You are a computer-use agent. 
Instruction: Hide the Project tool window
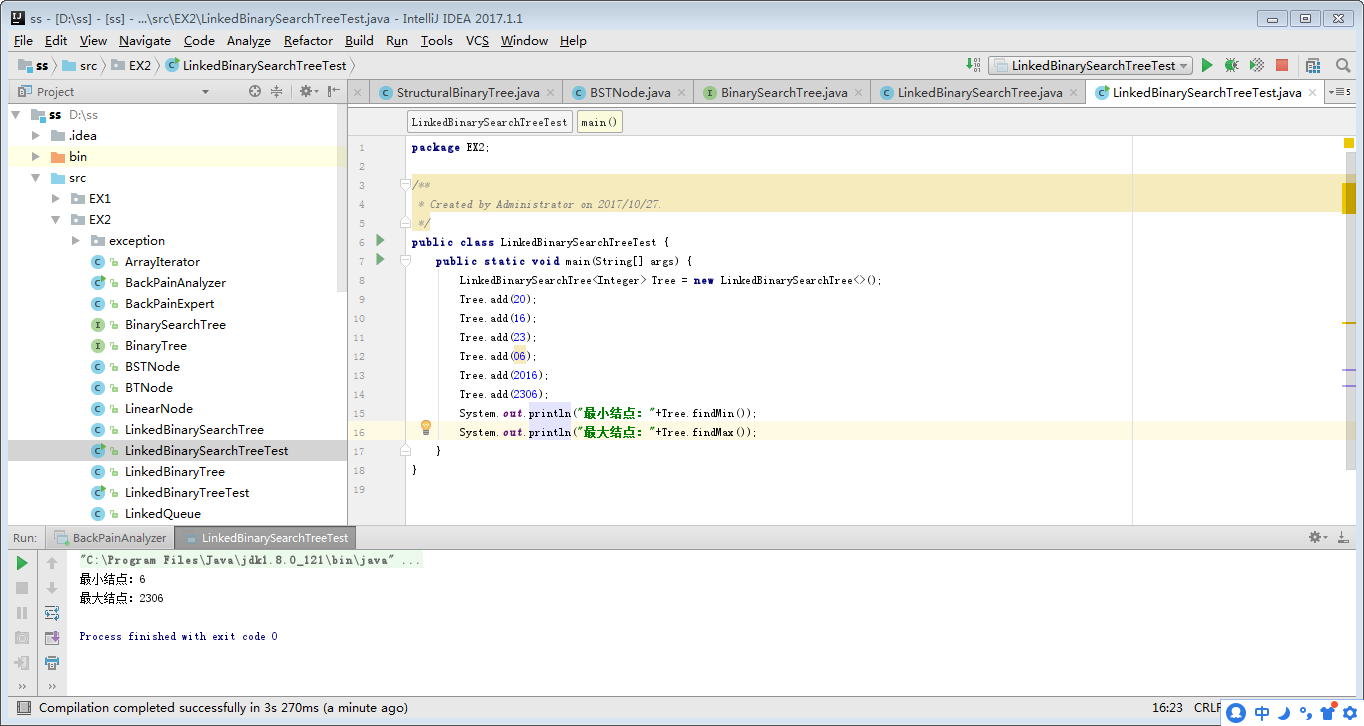pos(334,91)
